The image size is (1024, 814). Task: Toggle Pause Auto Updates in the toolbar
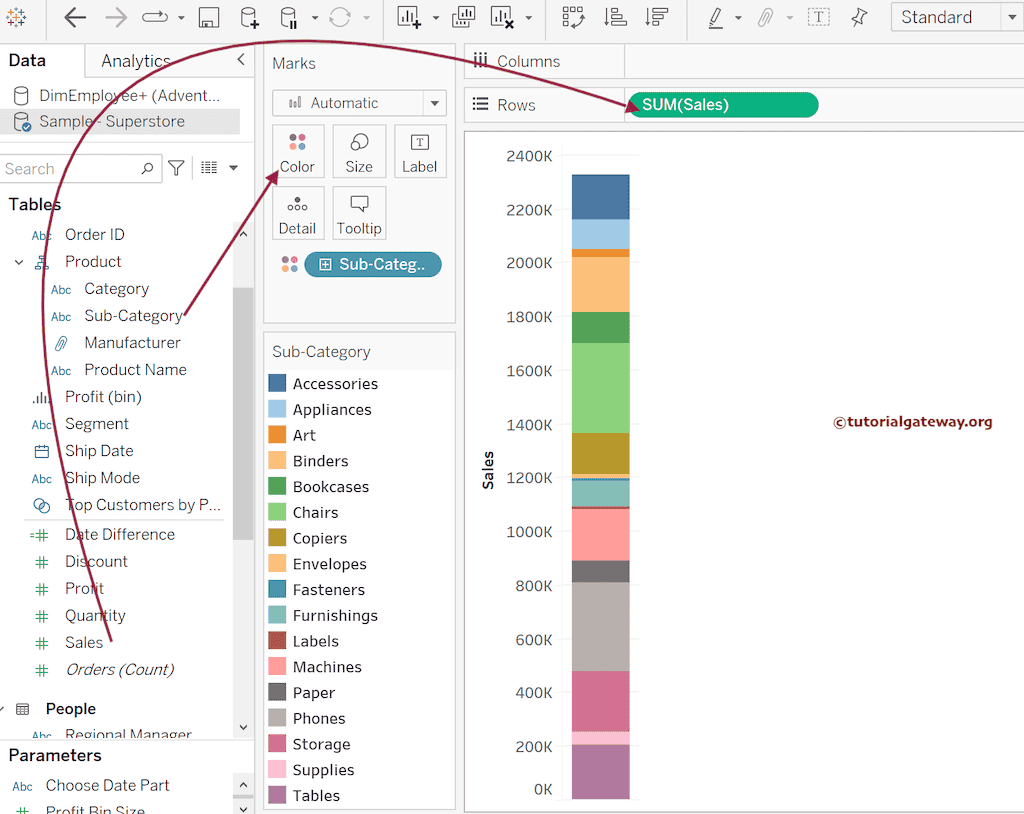point(288,18)
